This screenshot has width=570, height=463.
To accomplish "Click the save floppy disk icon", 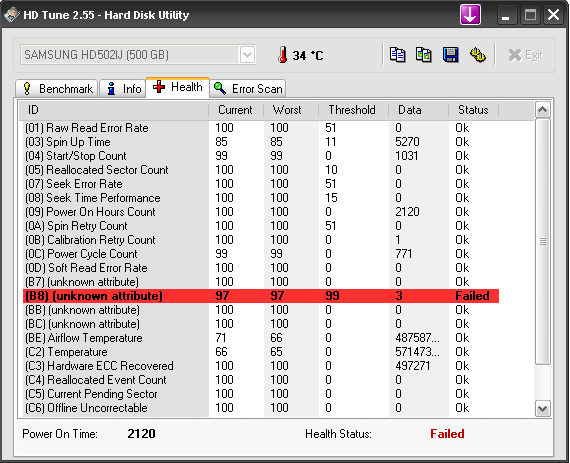I will (x=451, y=55).
